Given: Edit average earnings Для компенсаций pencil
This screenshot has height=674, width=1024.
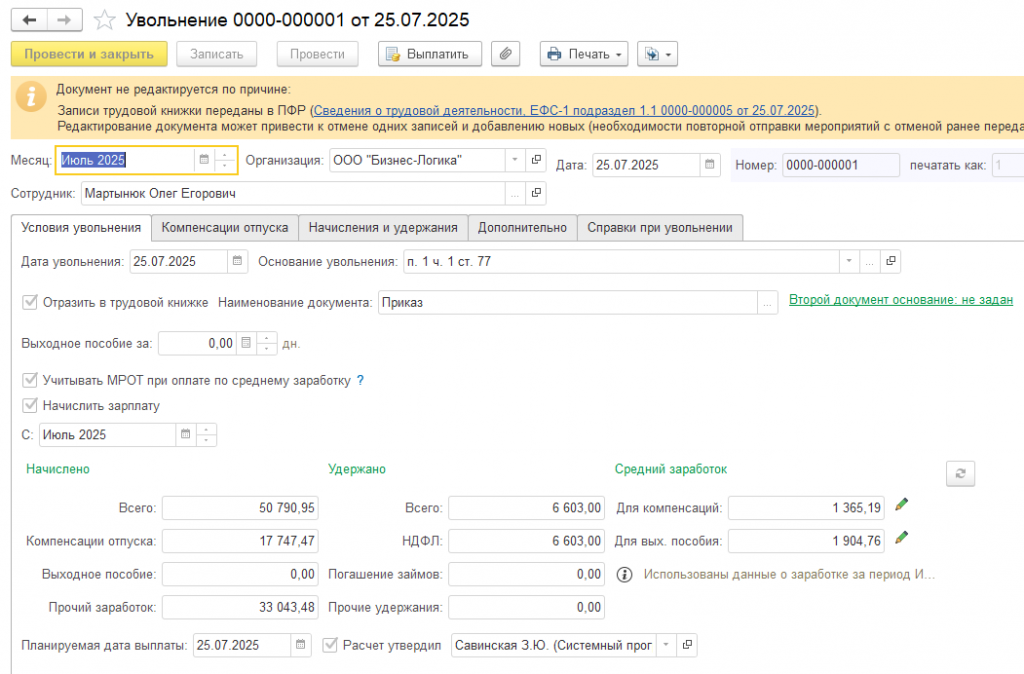Looking at the screenshot, I should pos(901,504).
